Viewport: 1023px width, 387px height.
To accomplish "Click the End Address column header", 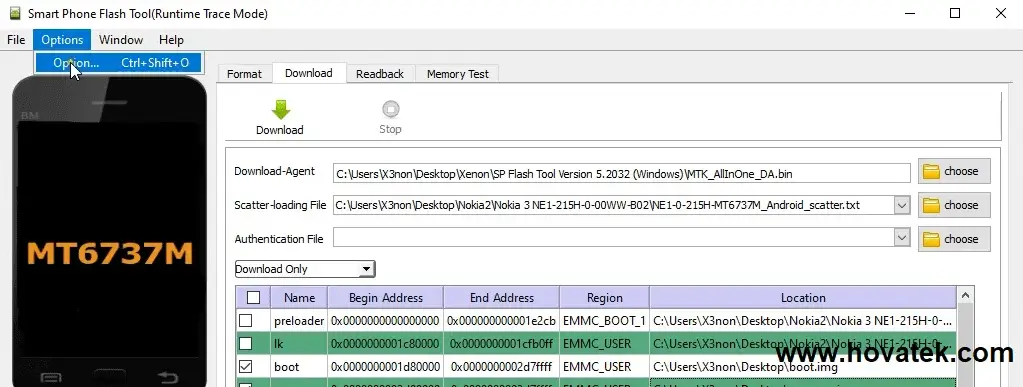I will click(502, 298).
